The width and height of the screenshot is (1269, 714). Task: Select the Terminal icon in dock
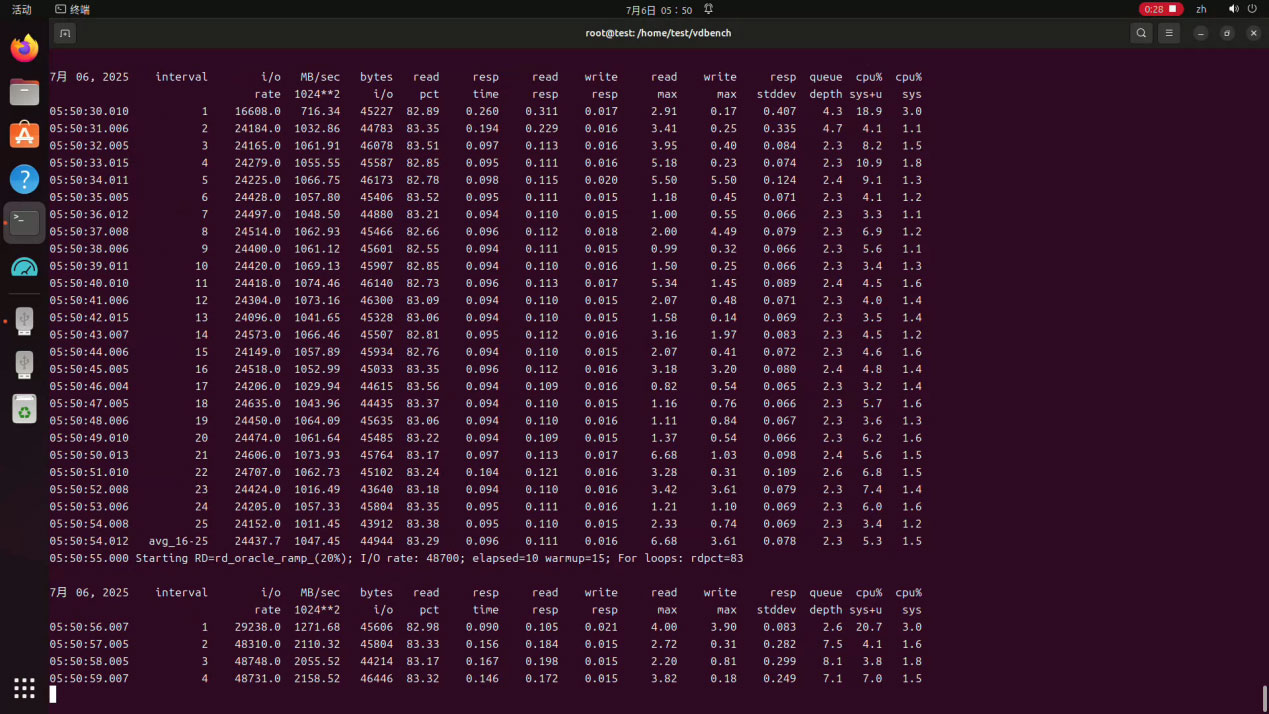point(24,222)
